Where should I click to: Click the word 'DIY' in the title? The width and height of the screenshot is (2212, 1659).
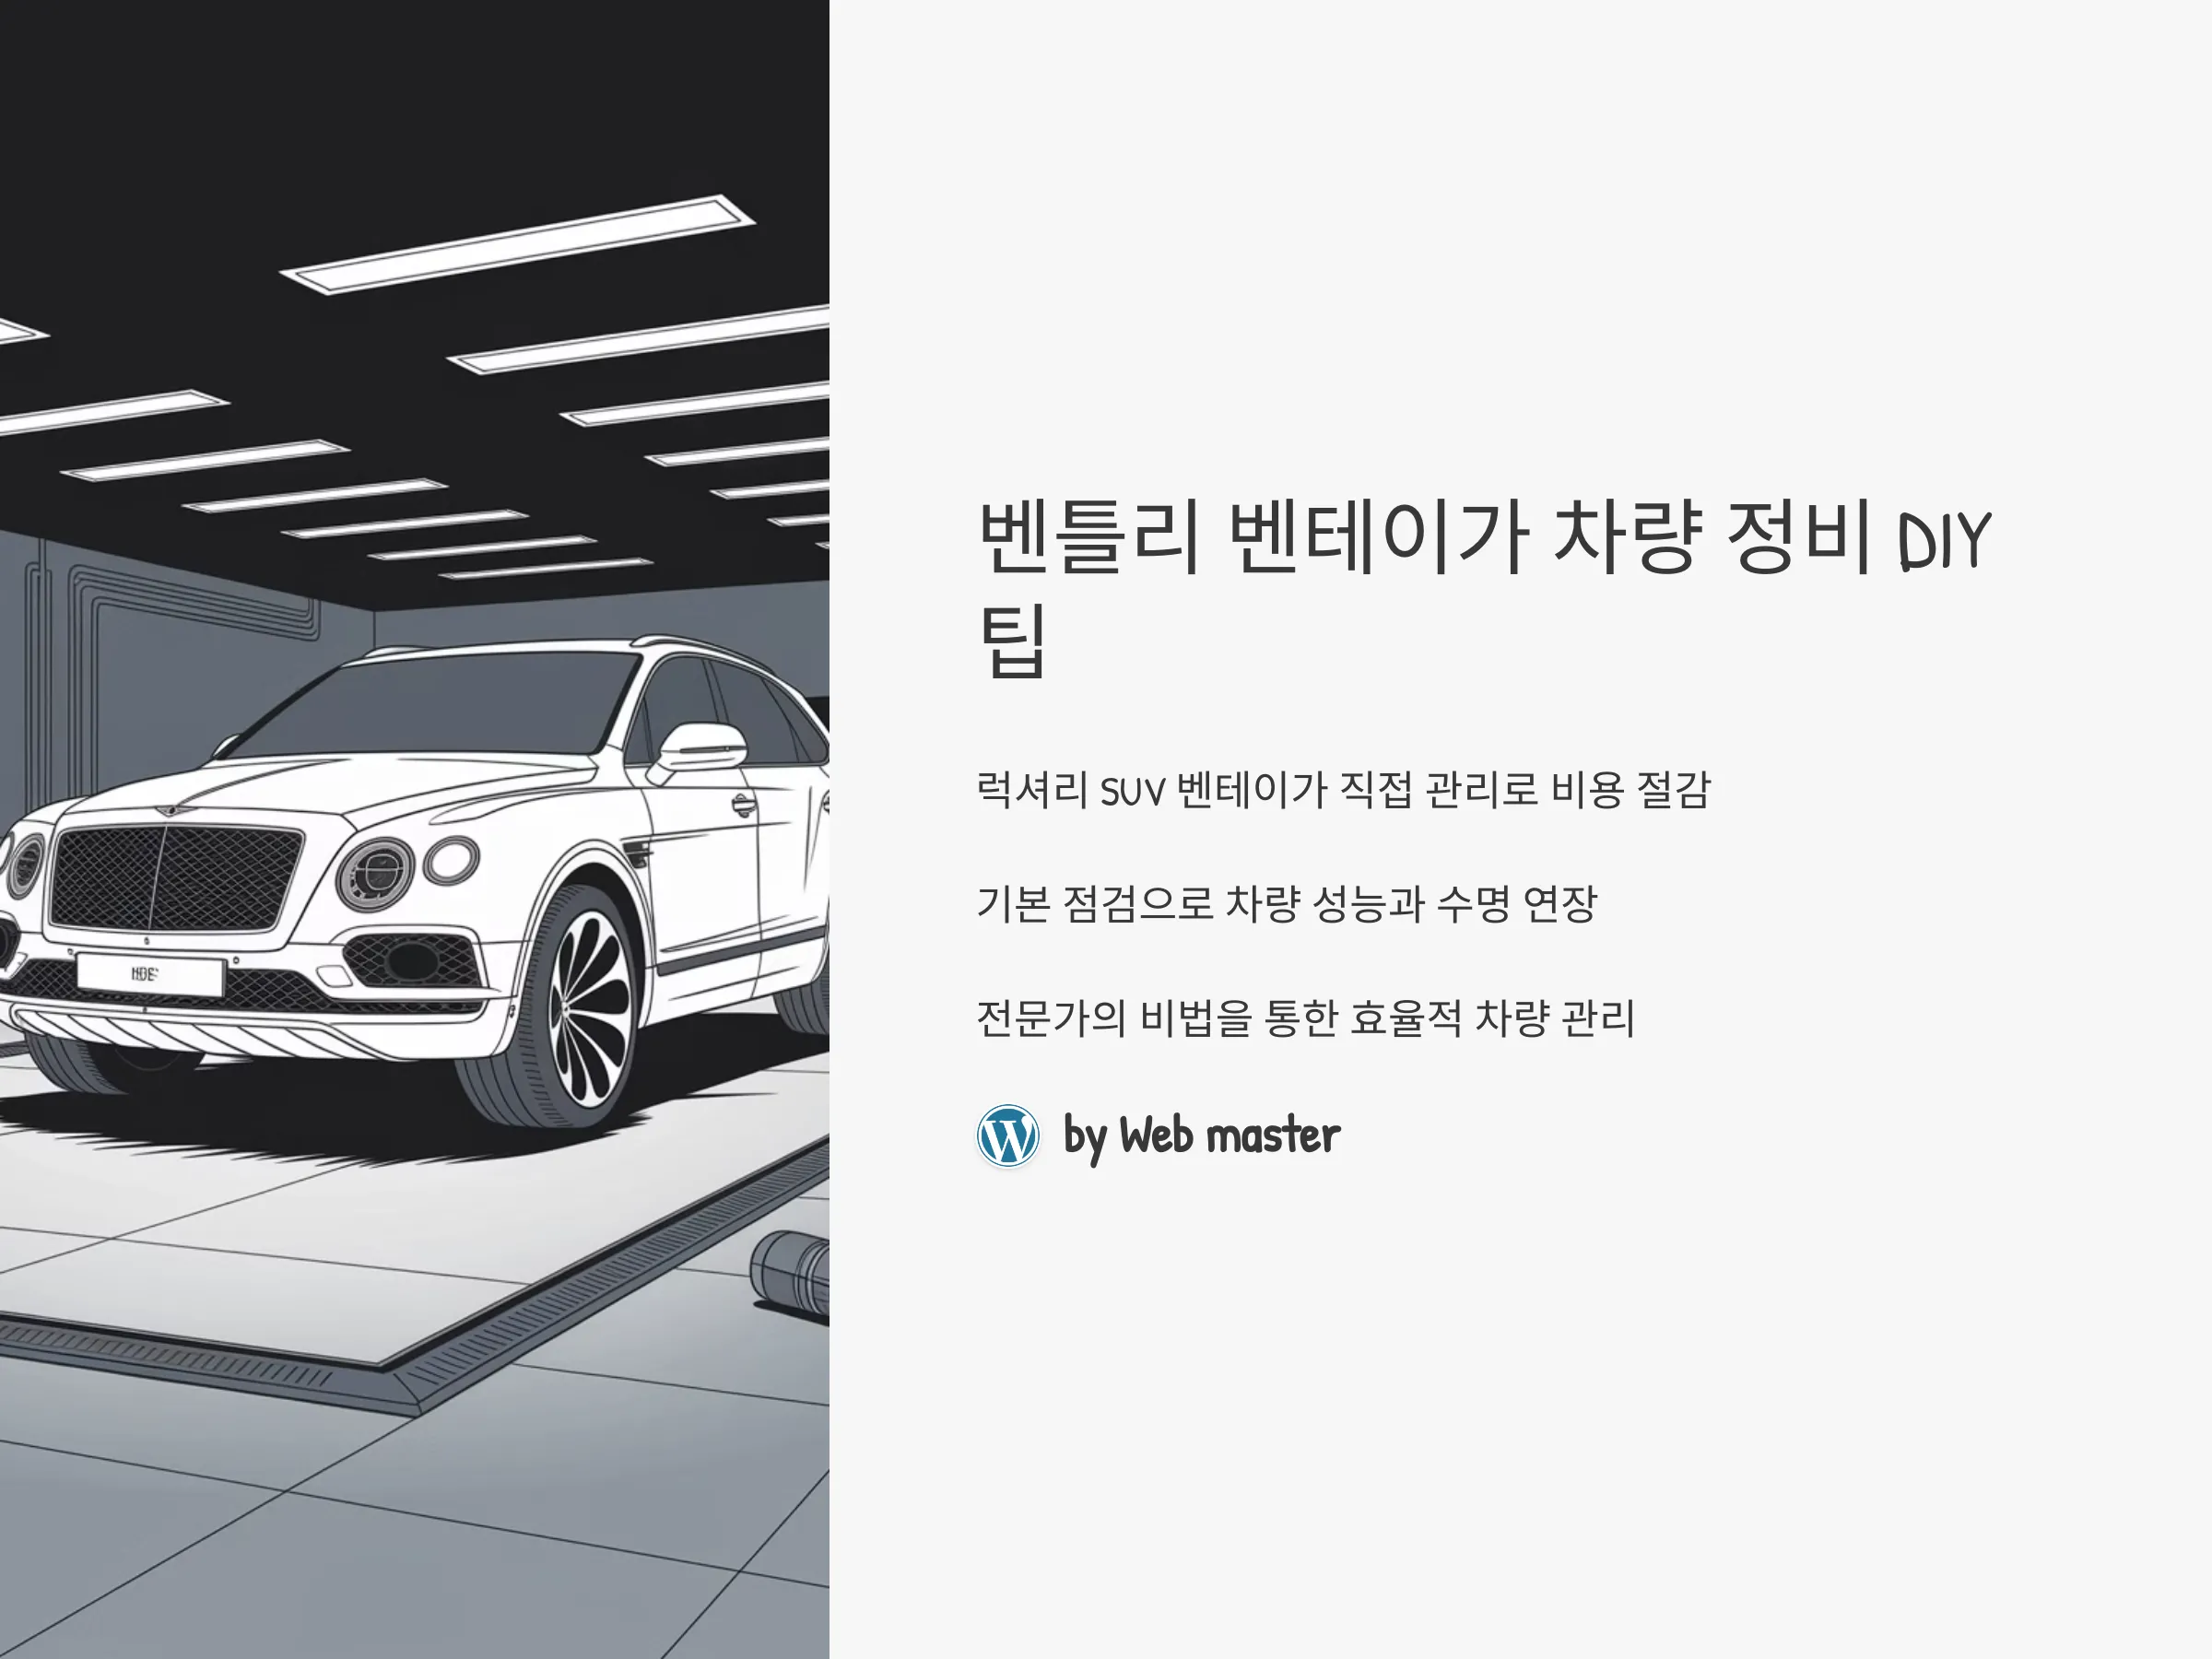(1945, 541)
